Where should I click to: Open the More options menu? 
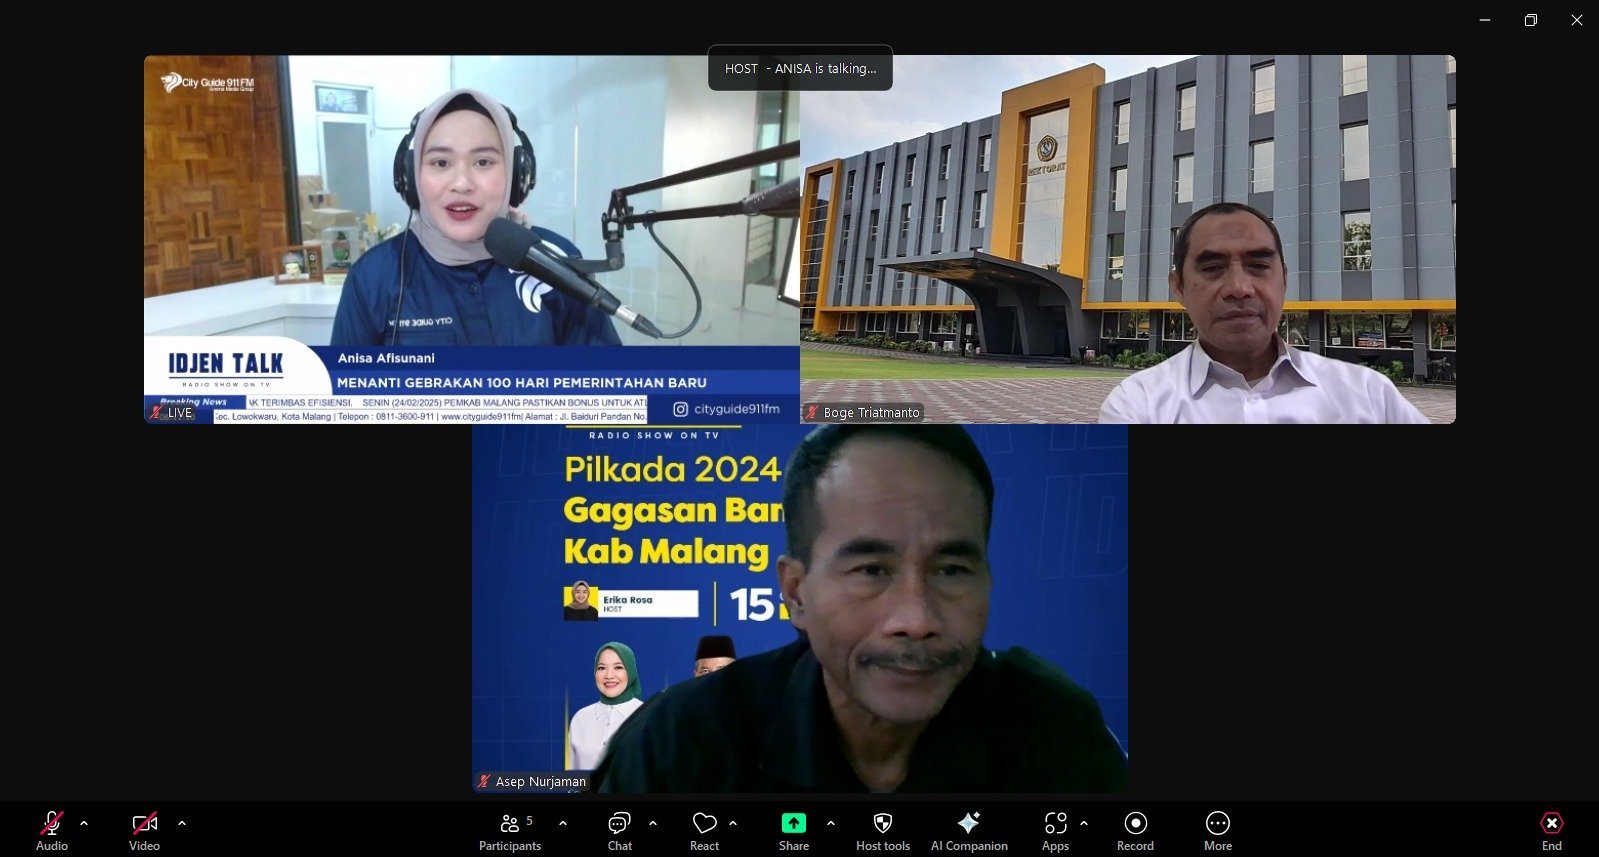point(1217,829)
